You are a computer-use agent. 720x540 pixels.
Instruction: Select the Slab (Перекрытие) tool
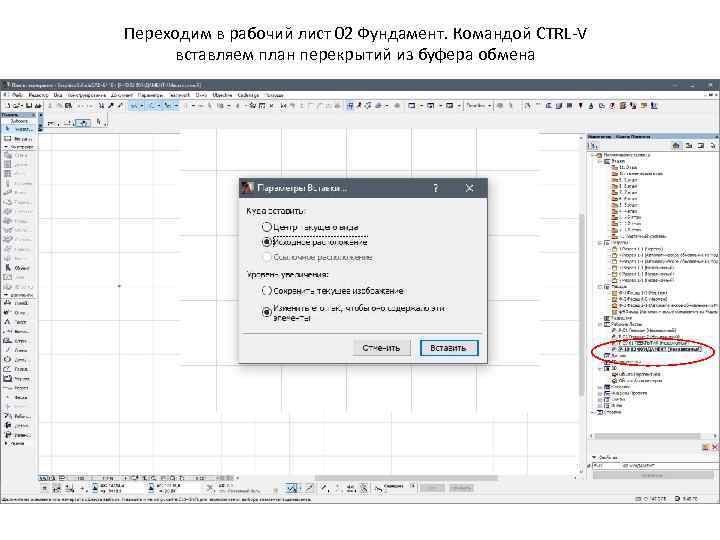coord(18,202)
